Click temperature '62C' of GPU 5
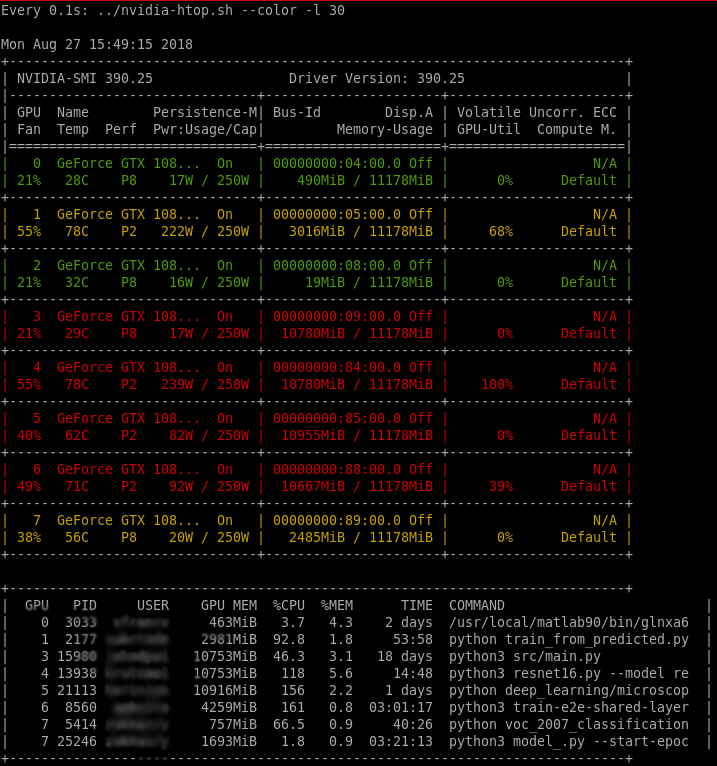The width and height of the screenshot is (717, 766). 77,436
